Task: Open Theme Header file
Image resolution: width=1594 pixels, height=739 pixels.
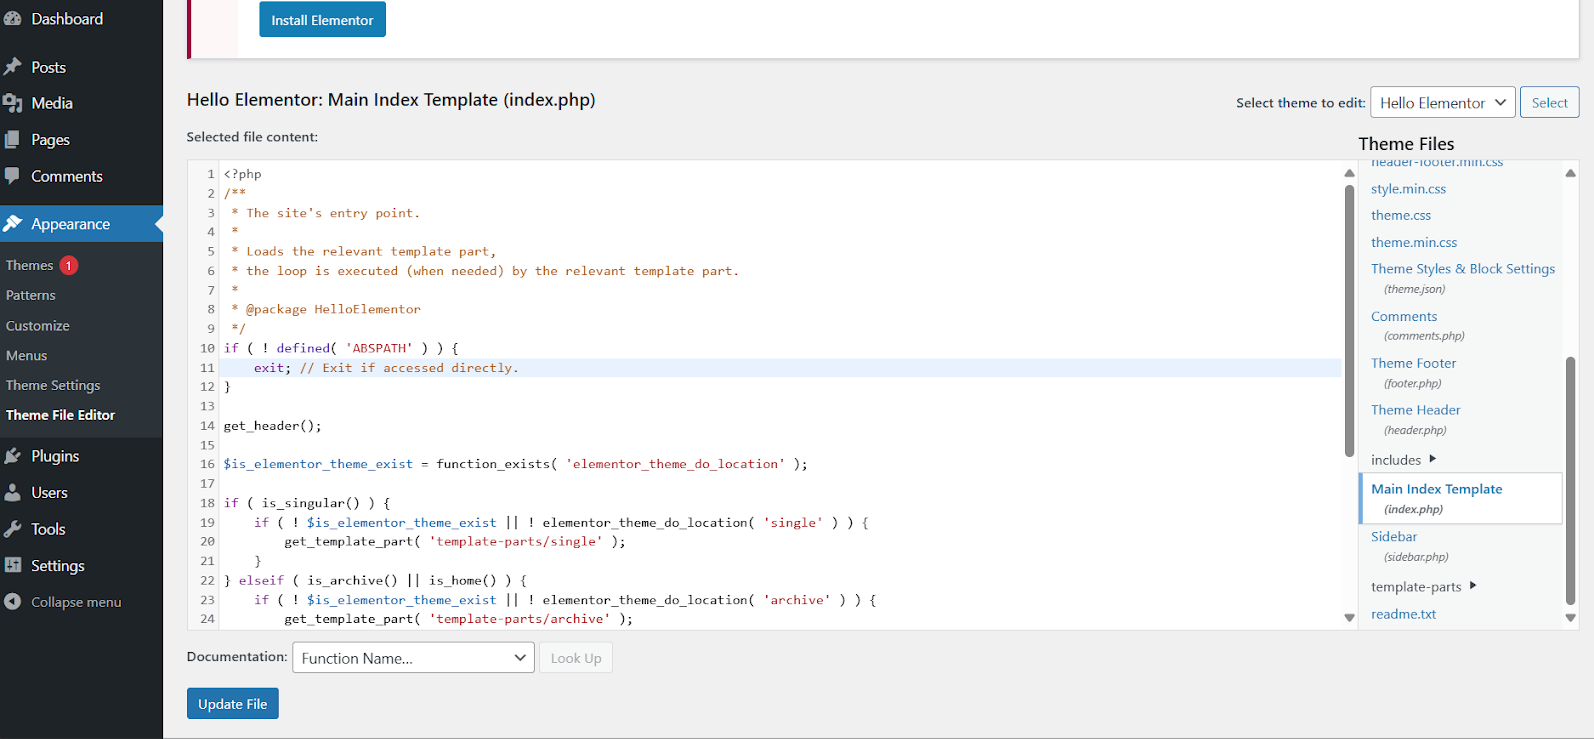Action: pos(1415,410)
